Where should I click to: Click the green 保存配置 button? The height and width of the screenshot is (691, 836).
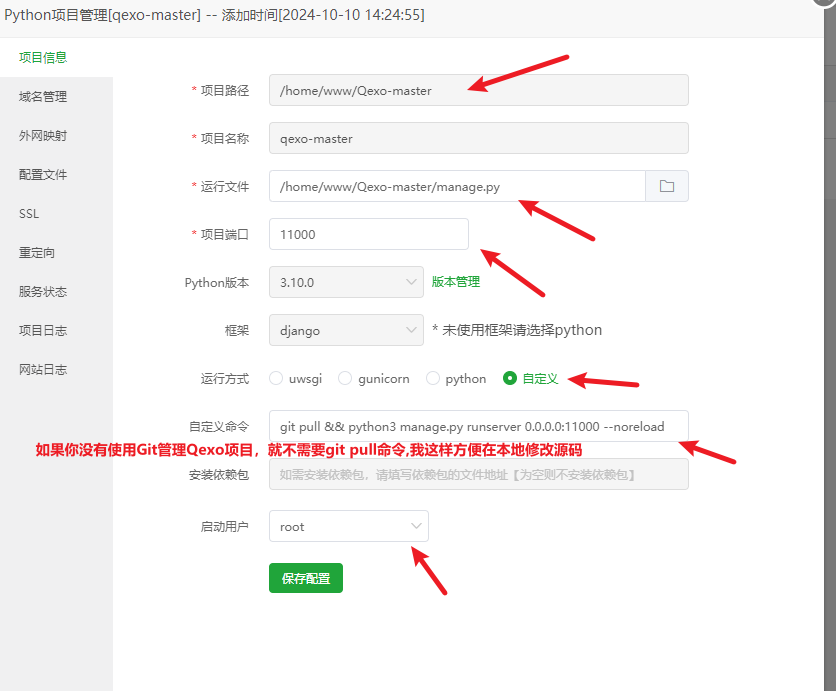305,578
